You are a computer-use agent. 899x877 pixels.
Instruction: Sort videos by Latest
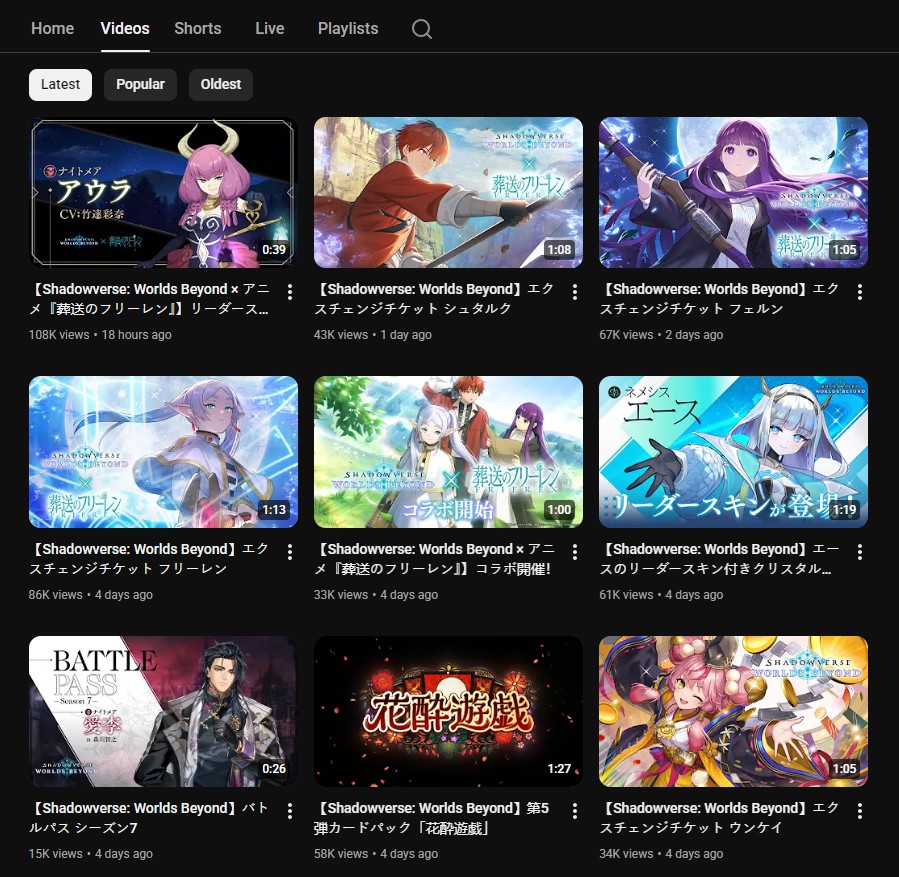[60, 85]
